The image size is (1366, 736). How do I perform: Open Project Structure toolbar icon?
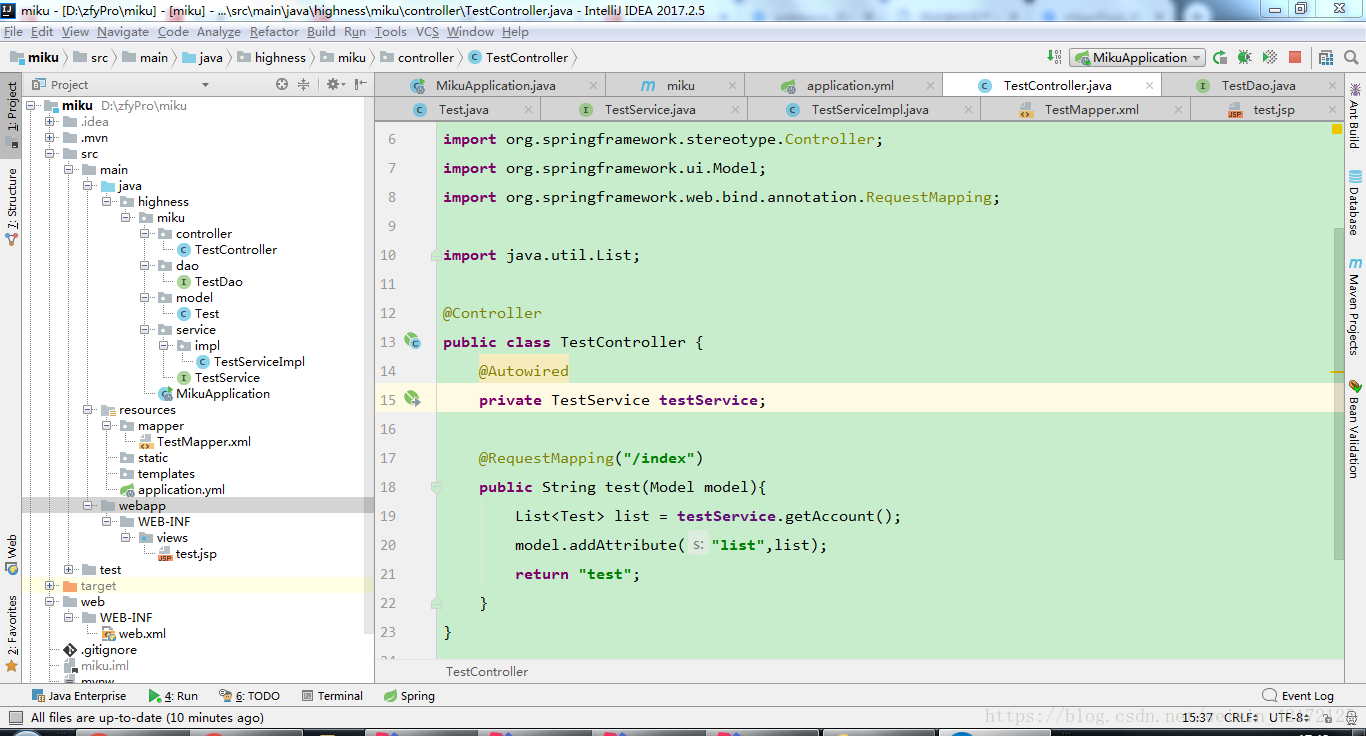pos(1325,57)
